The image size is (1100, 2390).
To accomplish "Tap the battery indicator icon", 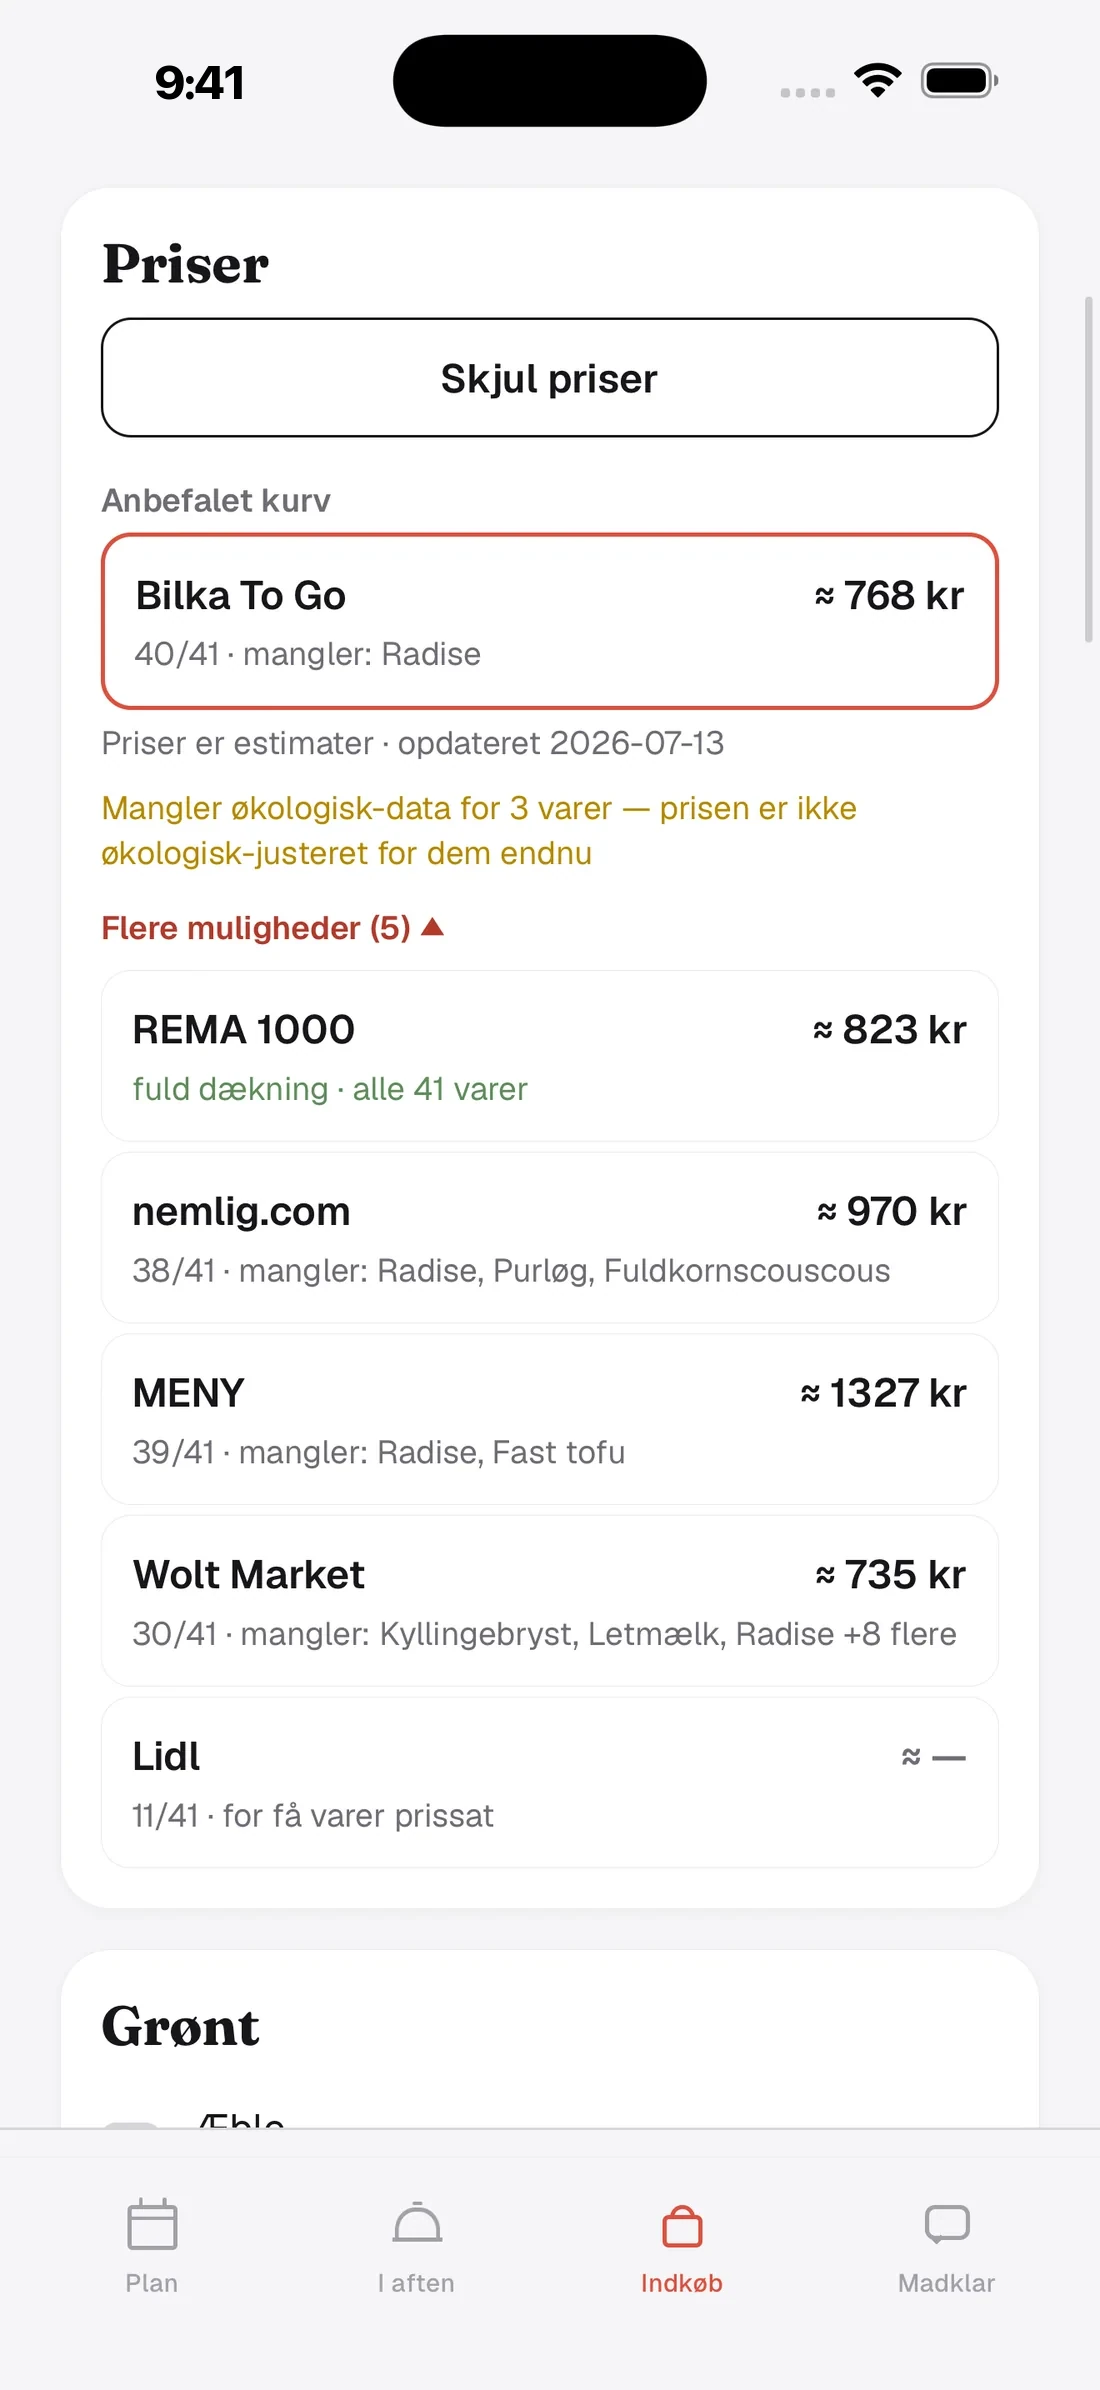I will [x=960, y=80].
